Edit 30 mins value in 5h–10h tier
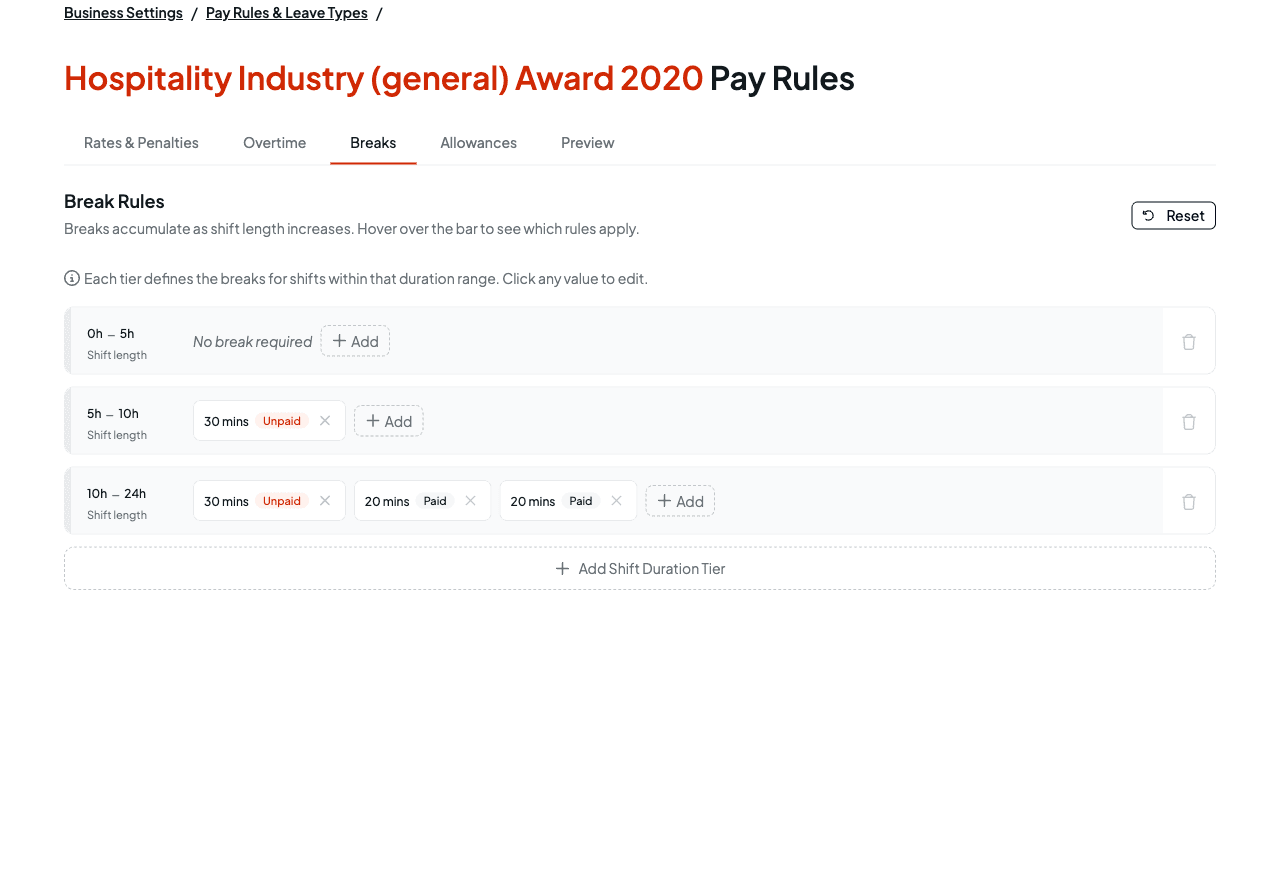The image size is (1280, 872). pyautogui.click(x=226, y=421)
